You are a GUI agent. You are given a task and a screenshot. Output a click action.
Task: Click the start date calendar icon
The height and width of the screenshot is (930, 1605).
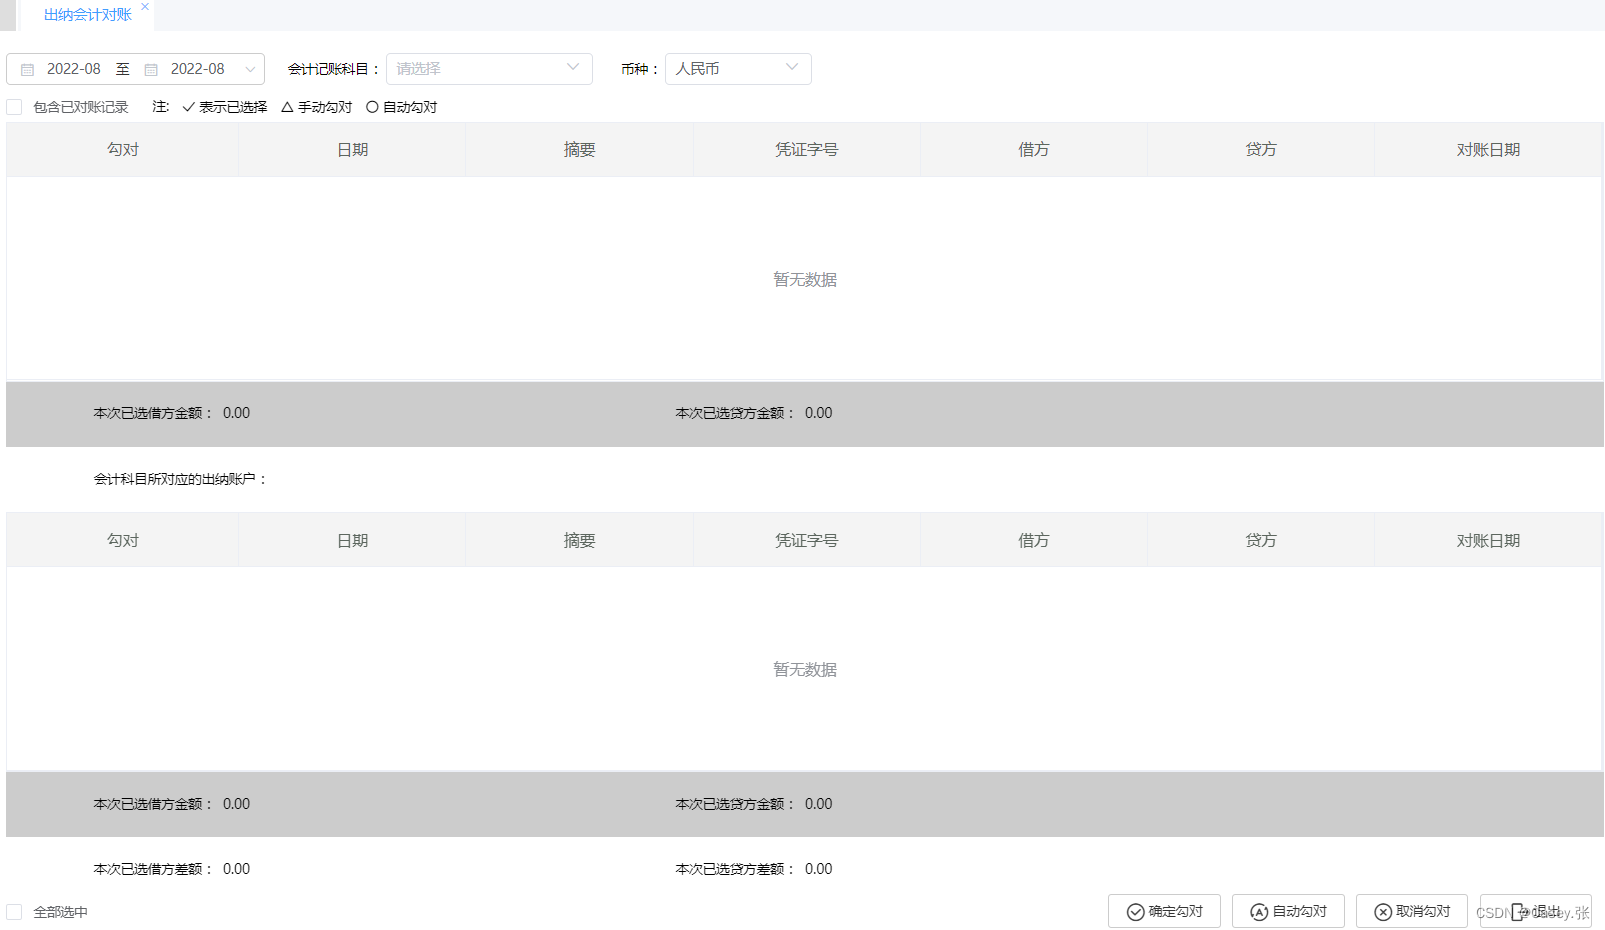pyautogui.click(x=28, y=70)
